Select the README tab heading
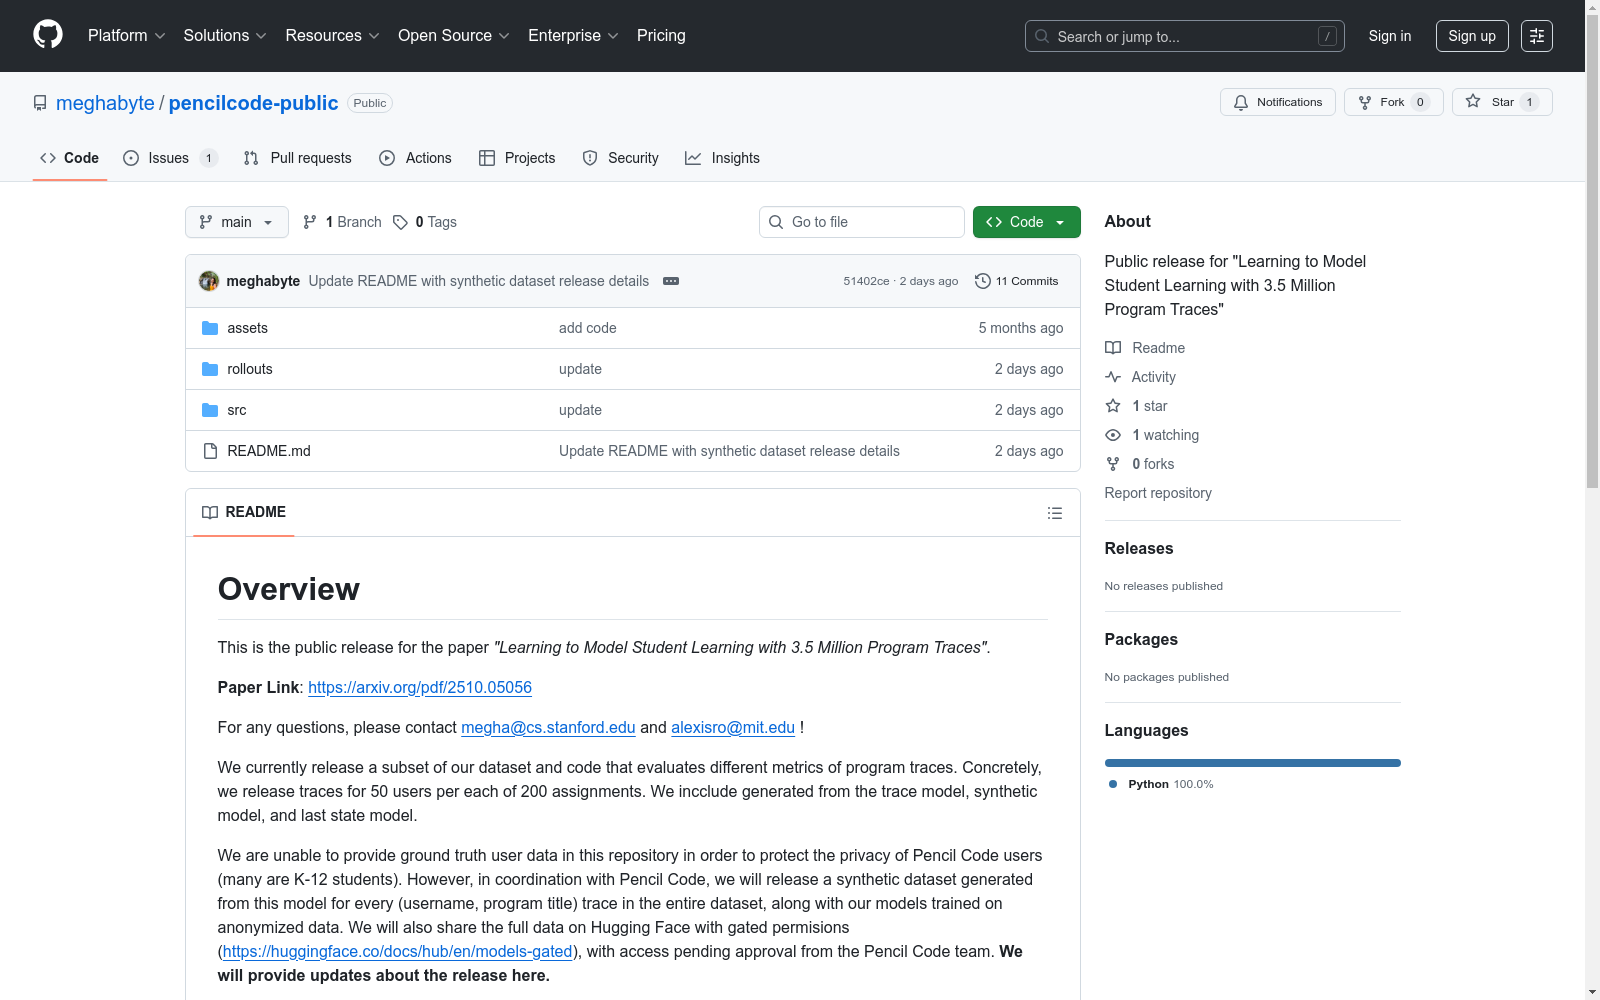The image size is (1600, 1000). click(244, 512)
